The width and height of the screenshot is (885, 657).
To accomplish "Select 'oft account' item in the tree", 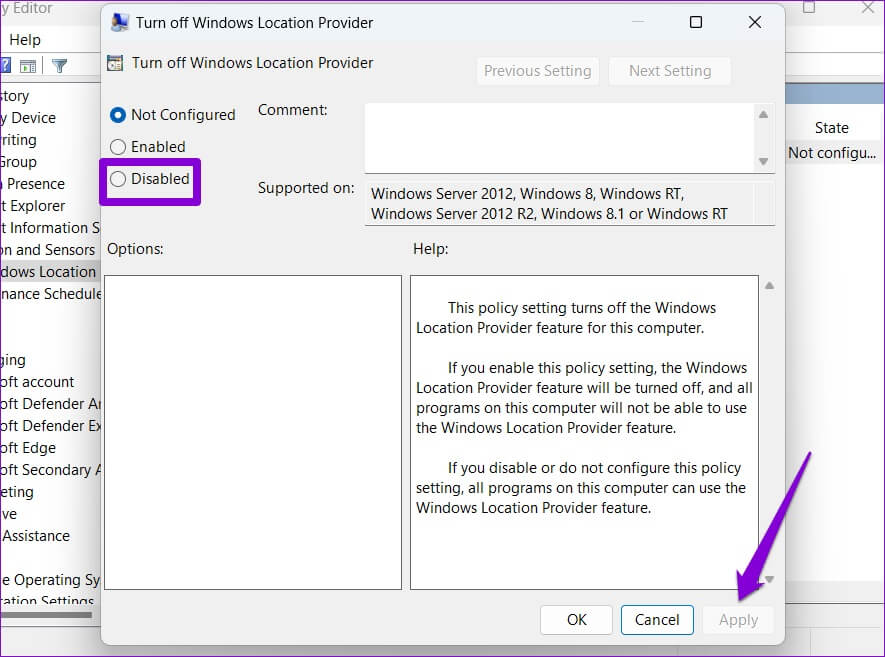I will [x=37, y=382].
